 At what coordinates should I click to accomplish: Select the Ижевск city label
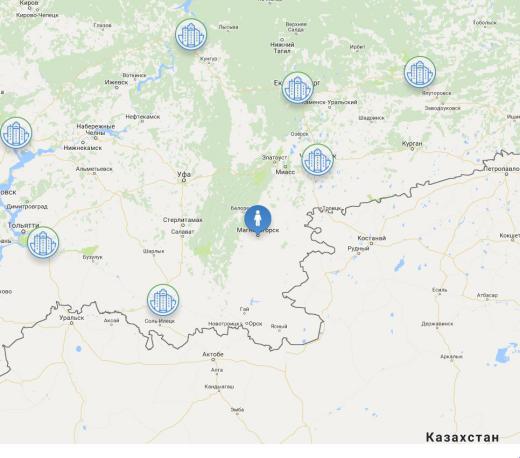click(x=116, y=82)
